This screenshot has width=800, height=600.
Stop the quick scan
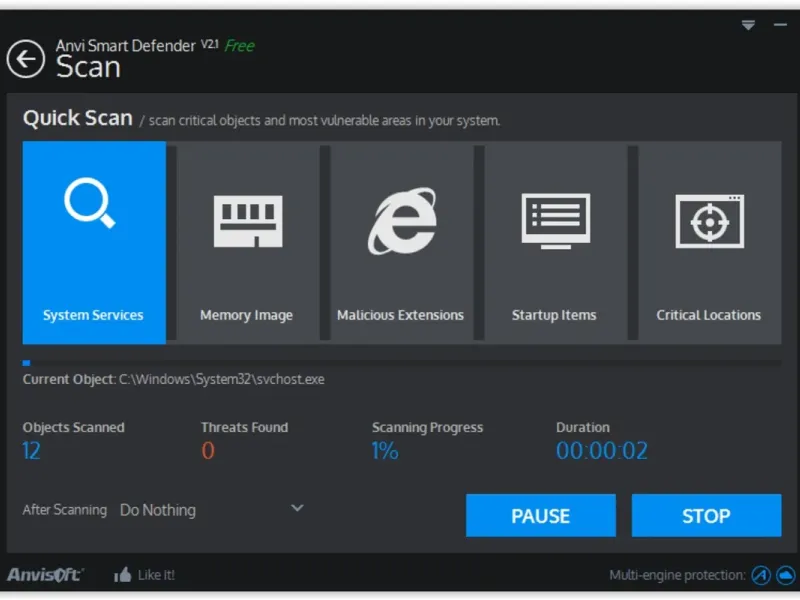[x=706, y=515]
